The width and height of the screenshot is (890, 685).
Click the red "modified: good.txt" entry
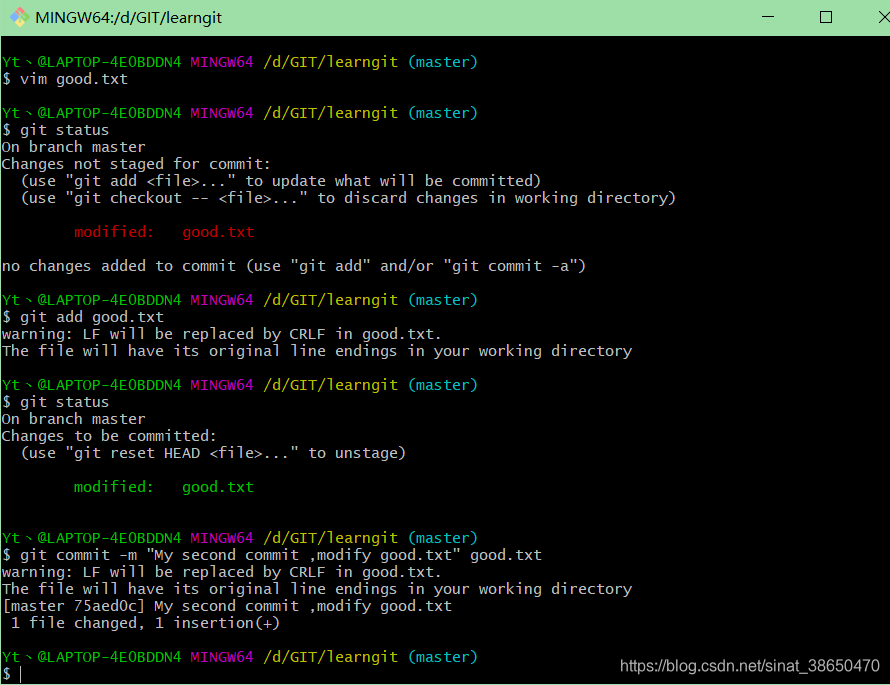pos(164,232)
